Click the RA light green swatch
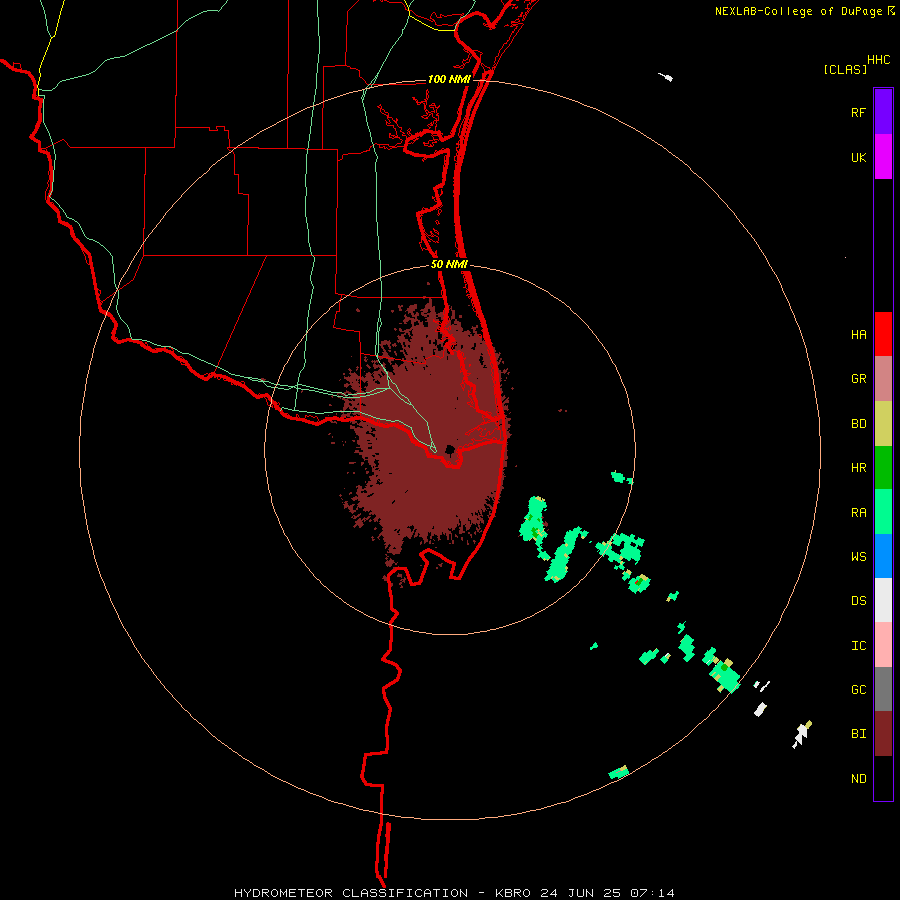This screenshot has height=900, width=900. [x=883, y=512]
